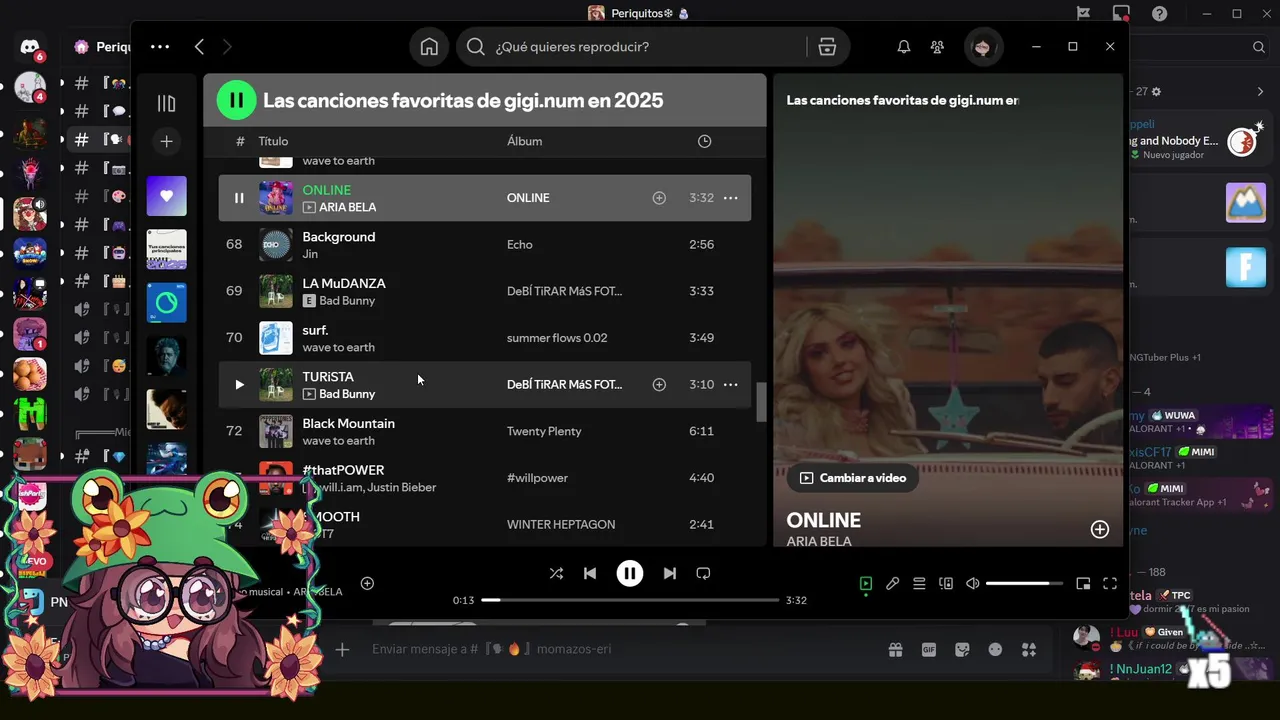
Task: Expand Your Library sidebar
Action: pyautogui.click(x=166, y=103)
